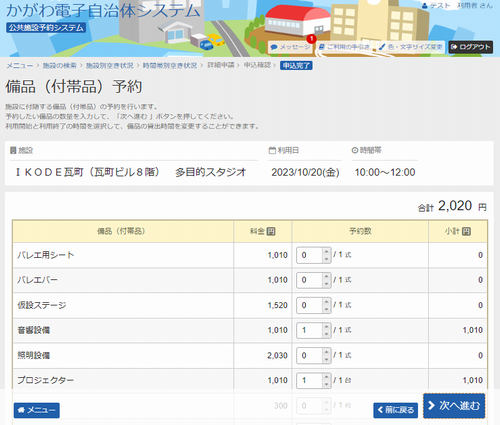500x425 pixels.
Task: Open ご利用の手引き guide link
Action: tap(344, 47)
